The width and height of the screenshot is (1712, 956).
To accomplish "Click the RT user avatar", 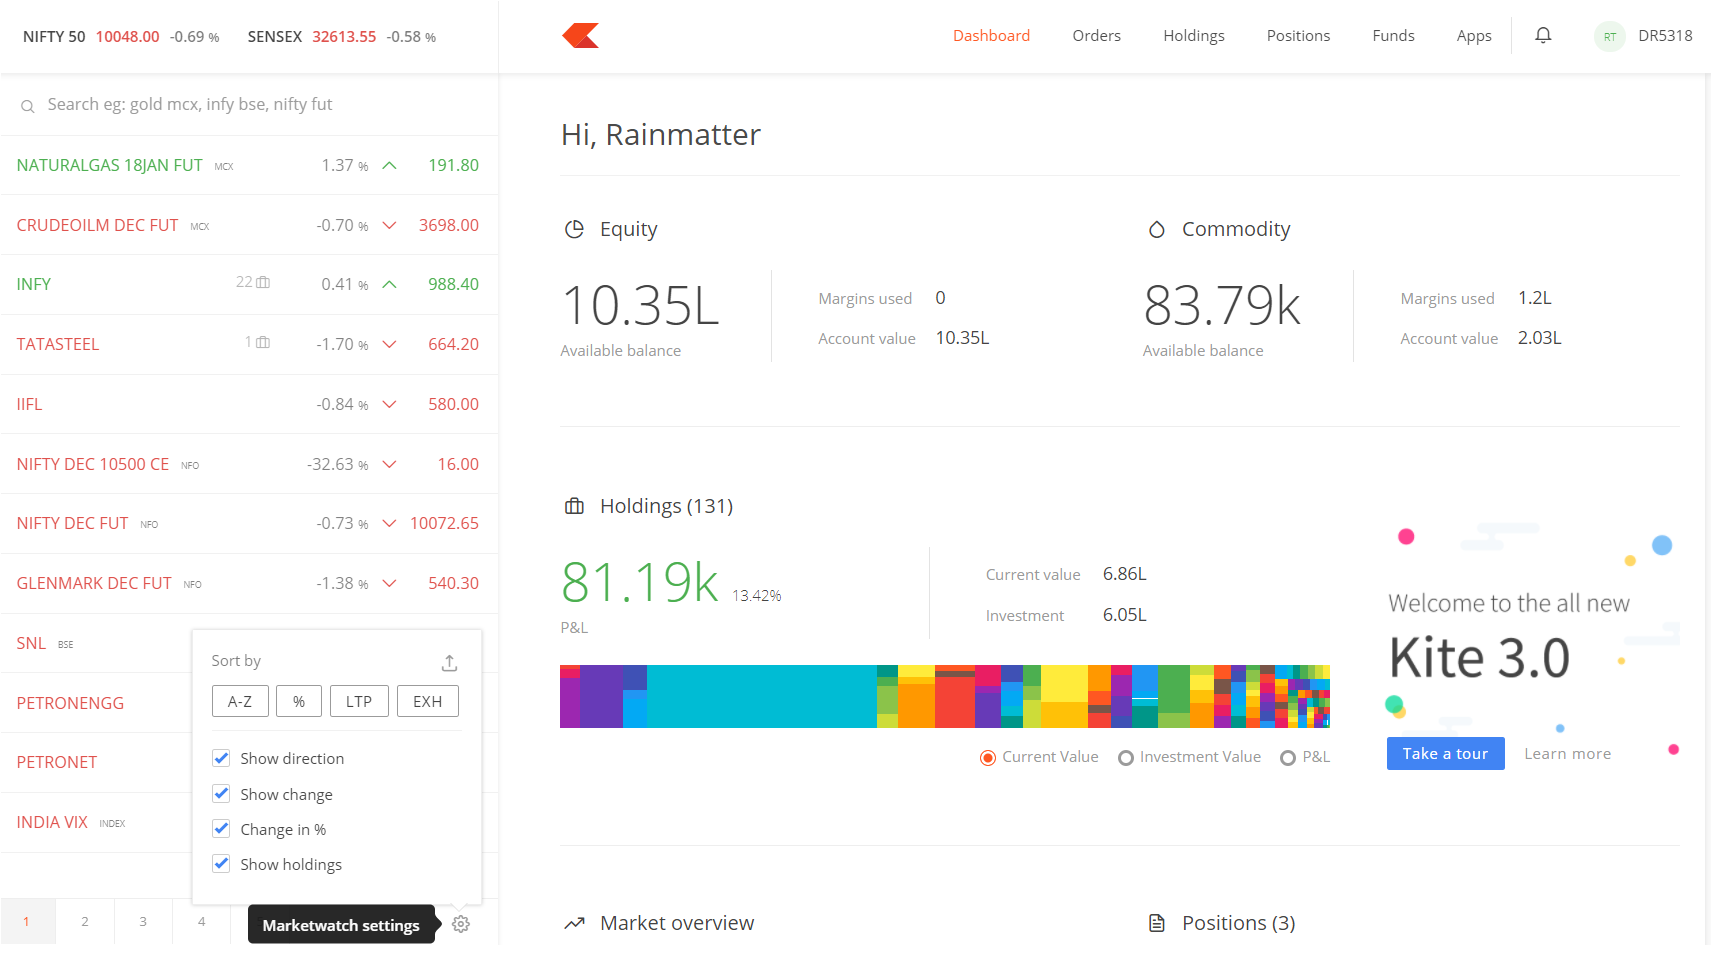I will [1609, 37].
